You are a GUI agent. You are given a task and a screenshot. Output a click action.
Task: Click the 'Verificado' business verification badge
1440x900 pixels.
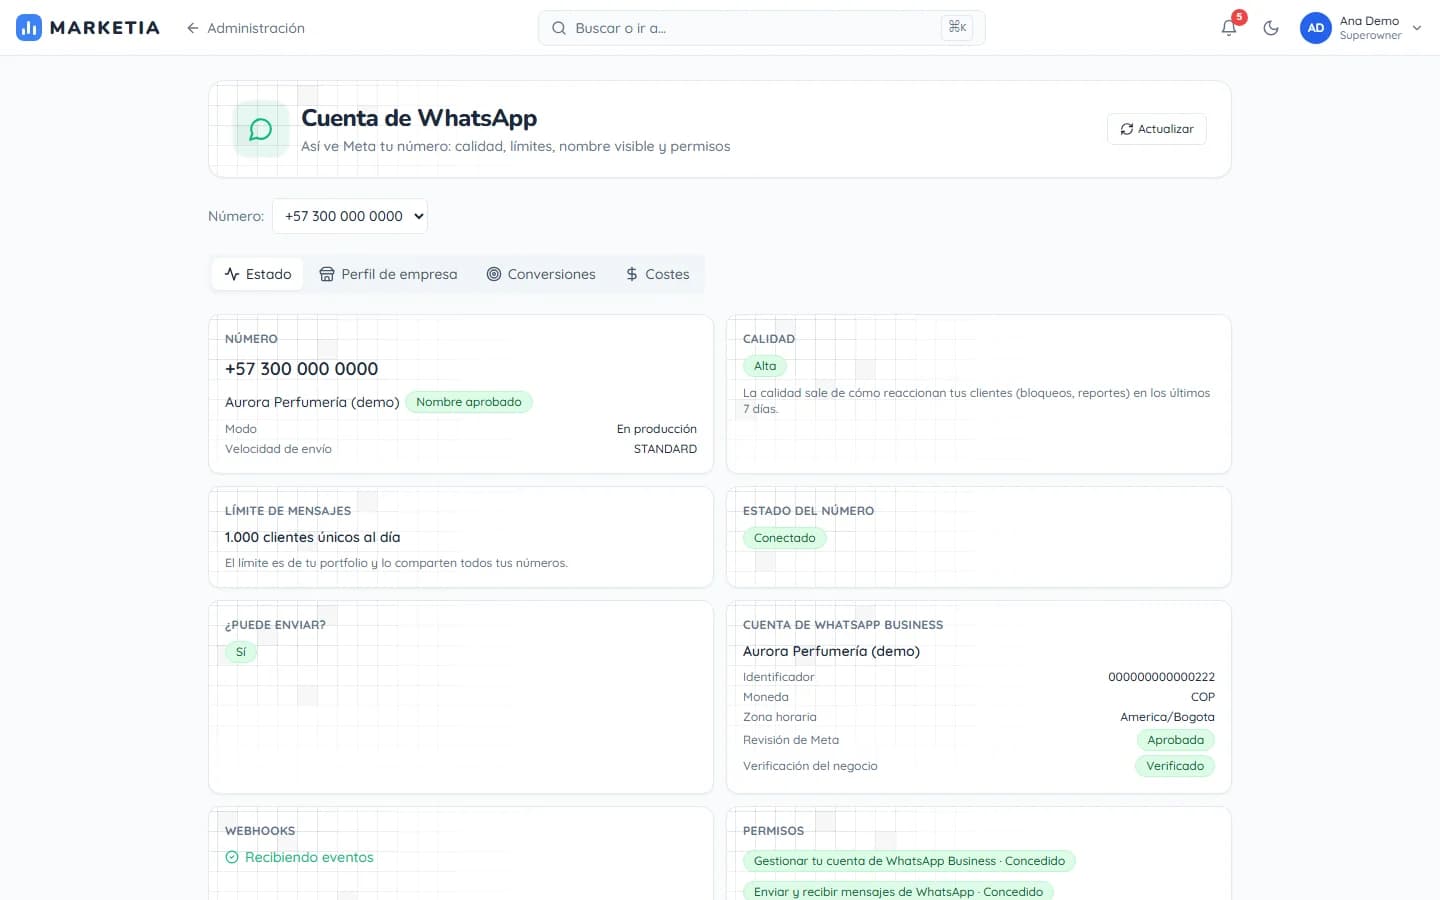click(1175, 766)
